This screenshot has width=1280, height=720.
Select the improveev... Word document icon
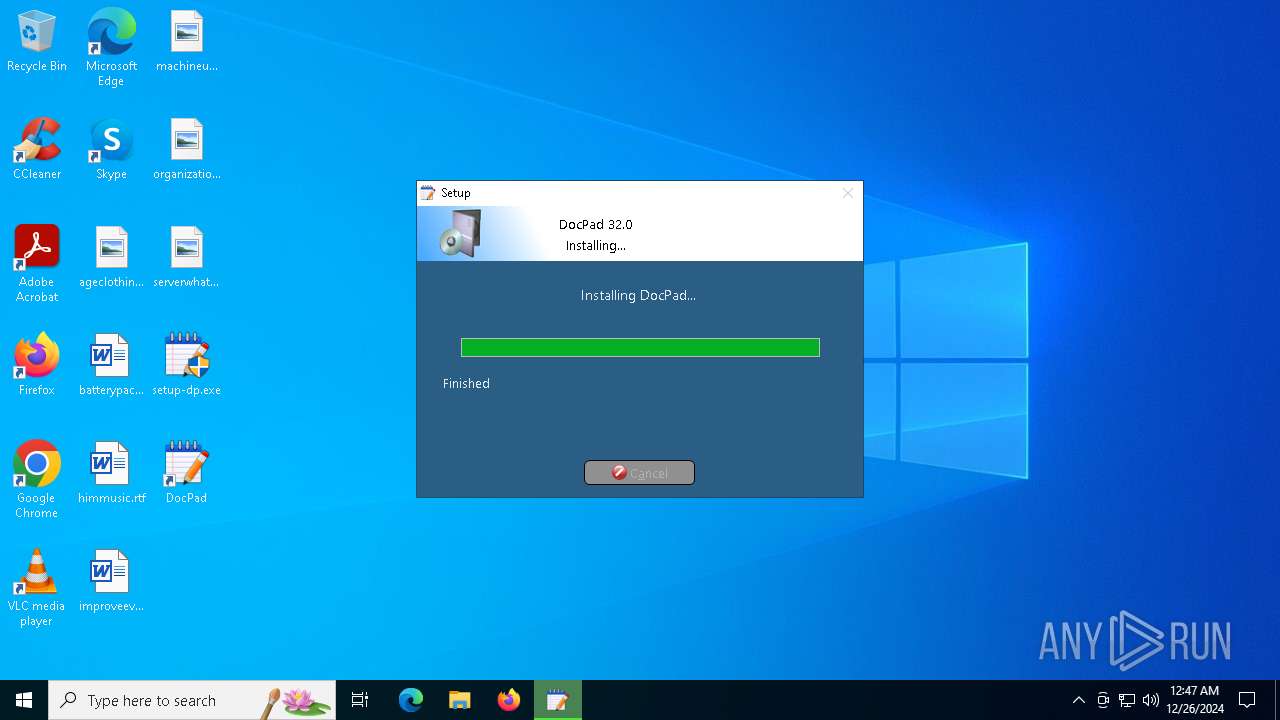111,582
